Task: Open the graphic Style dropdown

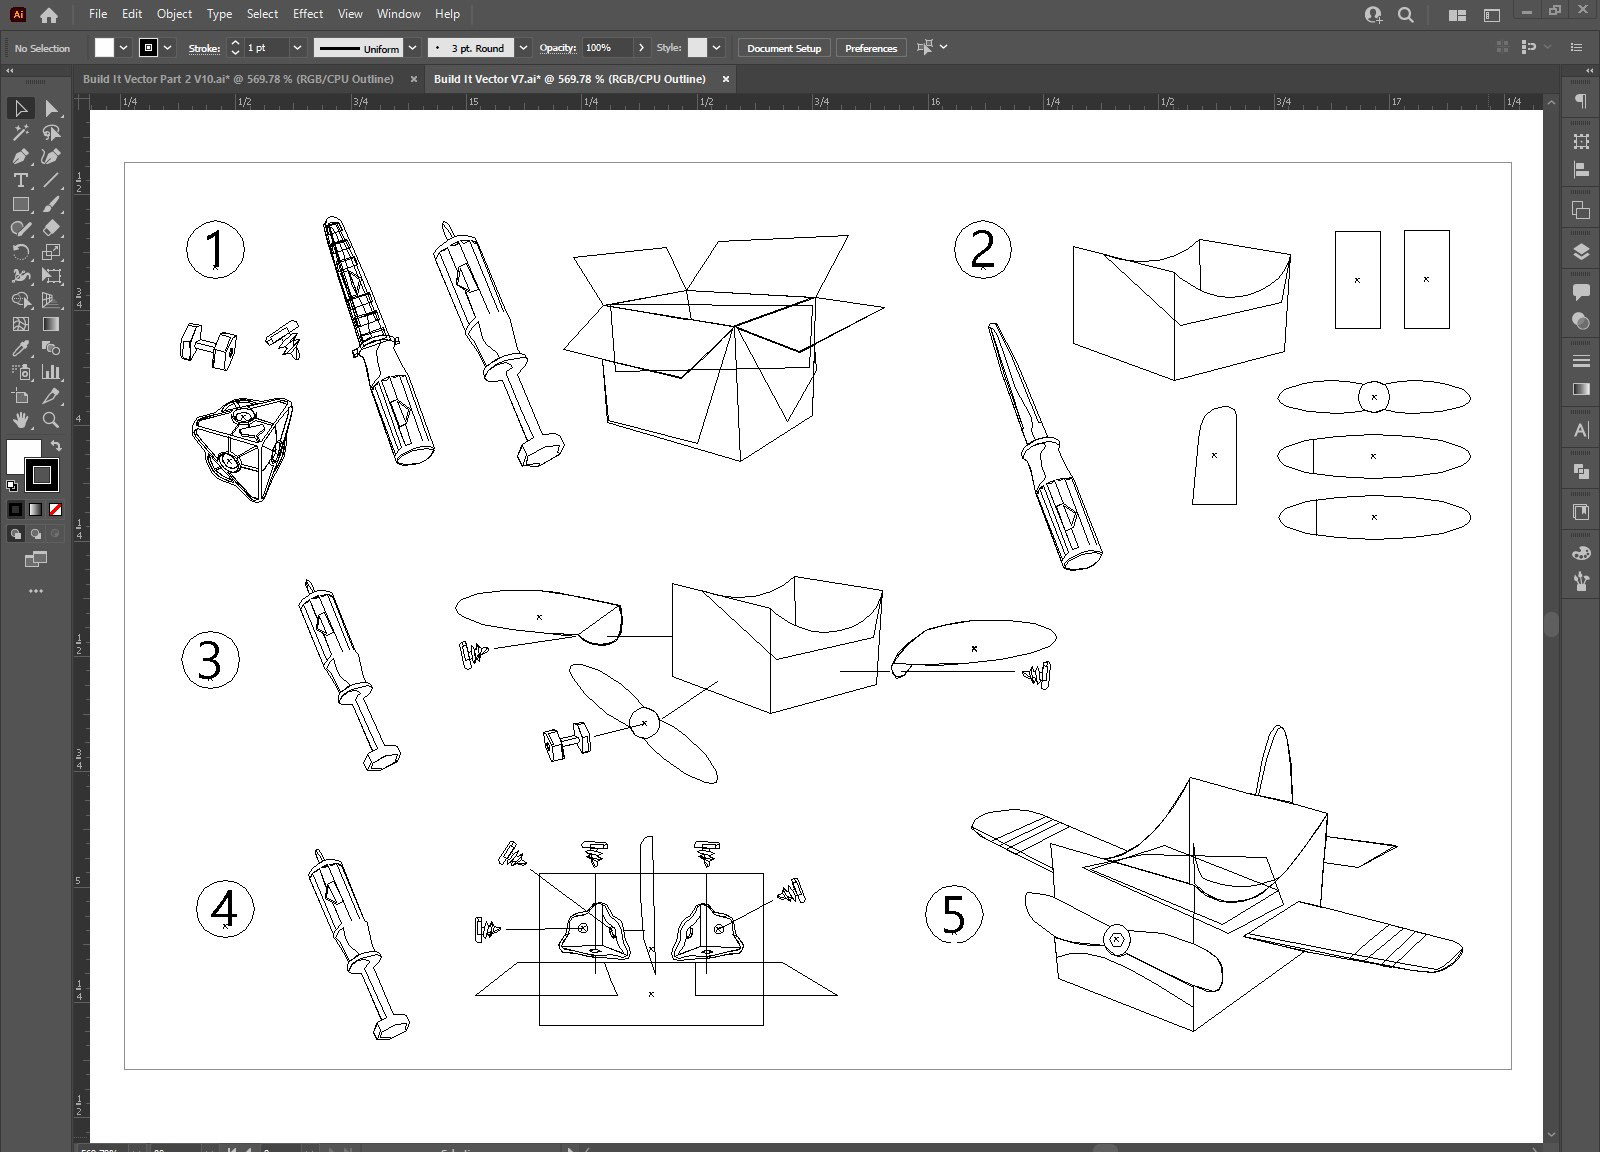Action: point(717,48)
